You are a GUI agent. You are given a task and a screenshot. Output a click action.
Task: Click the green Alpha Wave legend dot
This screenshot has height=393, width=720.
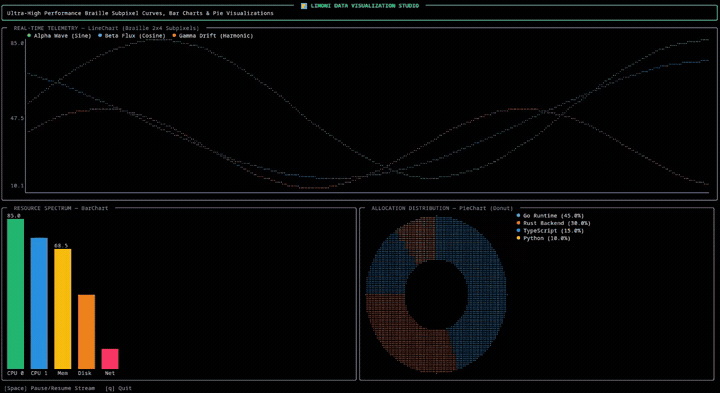tap(29, 35)
